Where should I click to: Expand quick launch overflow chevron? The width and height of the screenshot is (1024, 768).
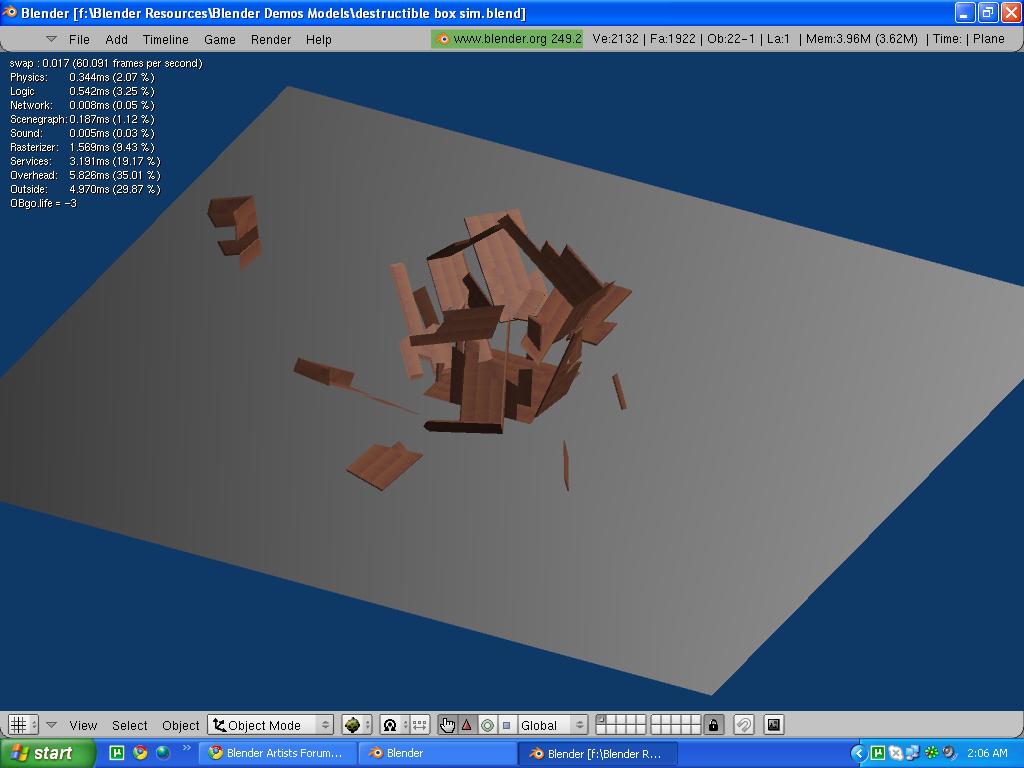pos(187,748)
